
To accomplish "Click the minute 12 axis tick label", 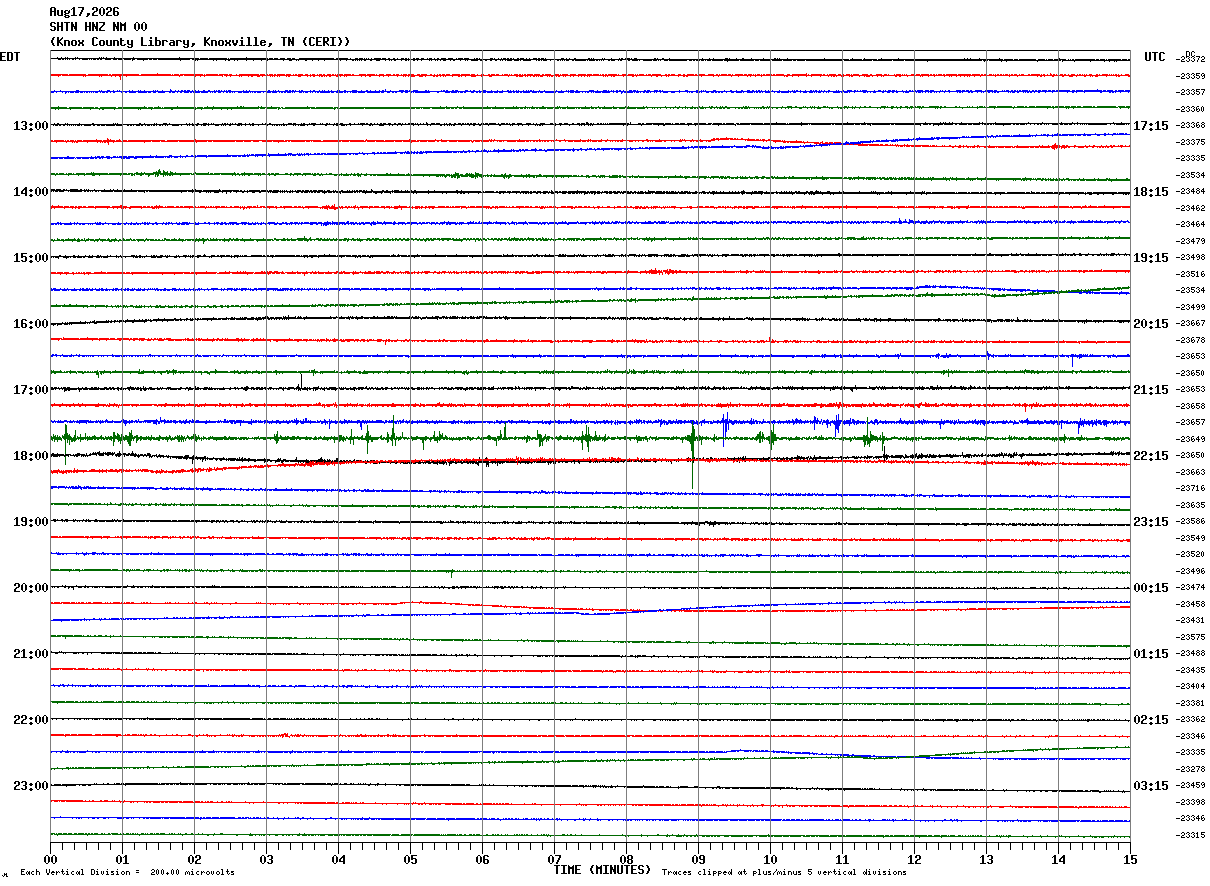I will tap(914, 859).
